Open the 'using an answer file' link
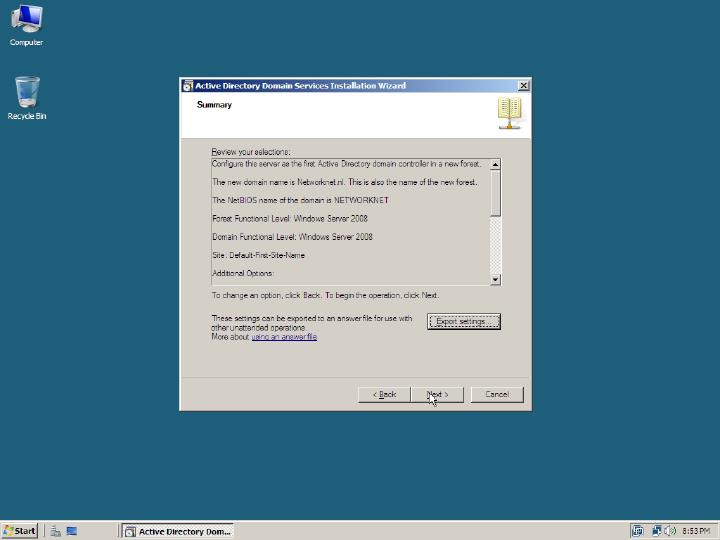 click(x=284, y=337)
